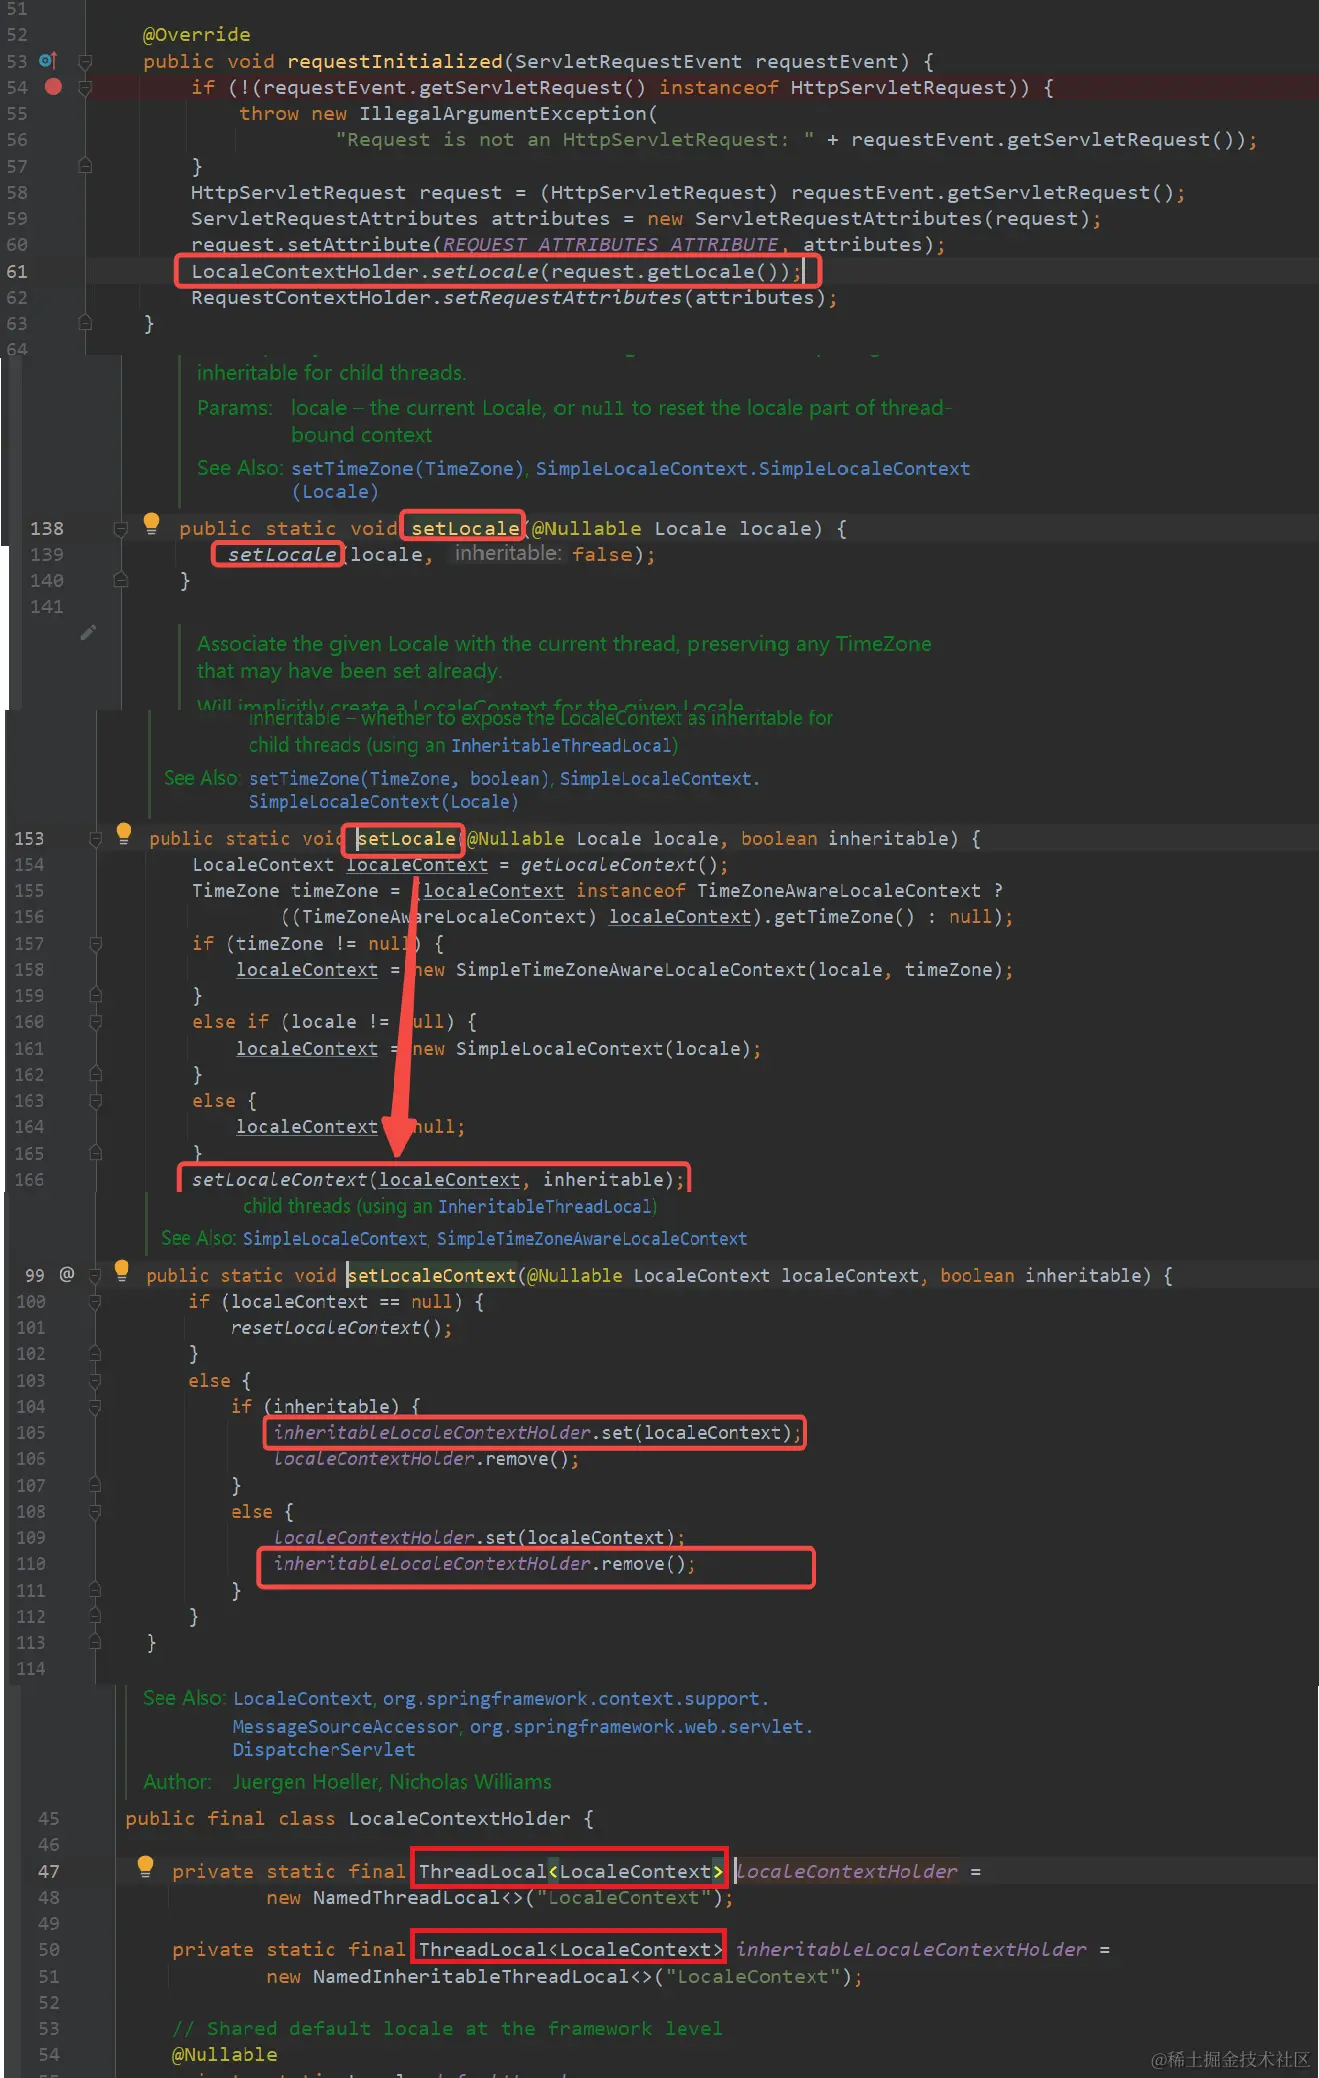Open the MessageSourceAccessor doc link
The image size is (1319, 2078).
(345, 1726)
